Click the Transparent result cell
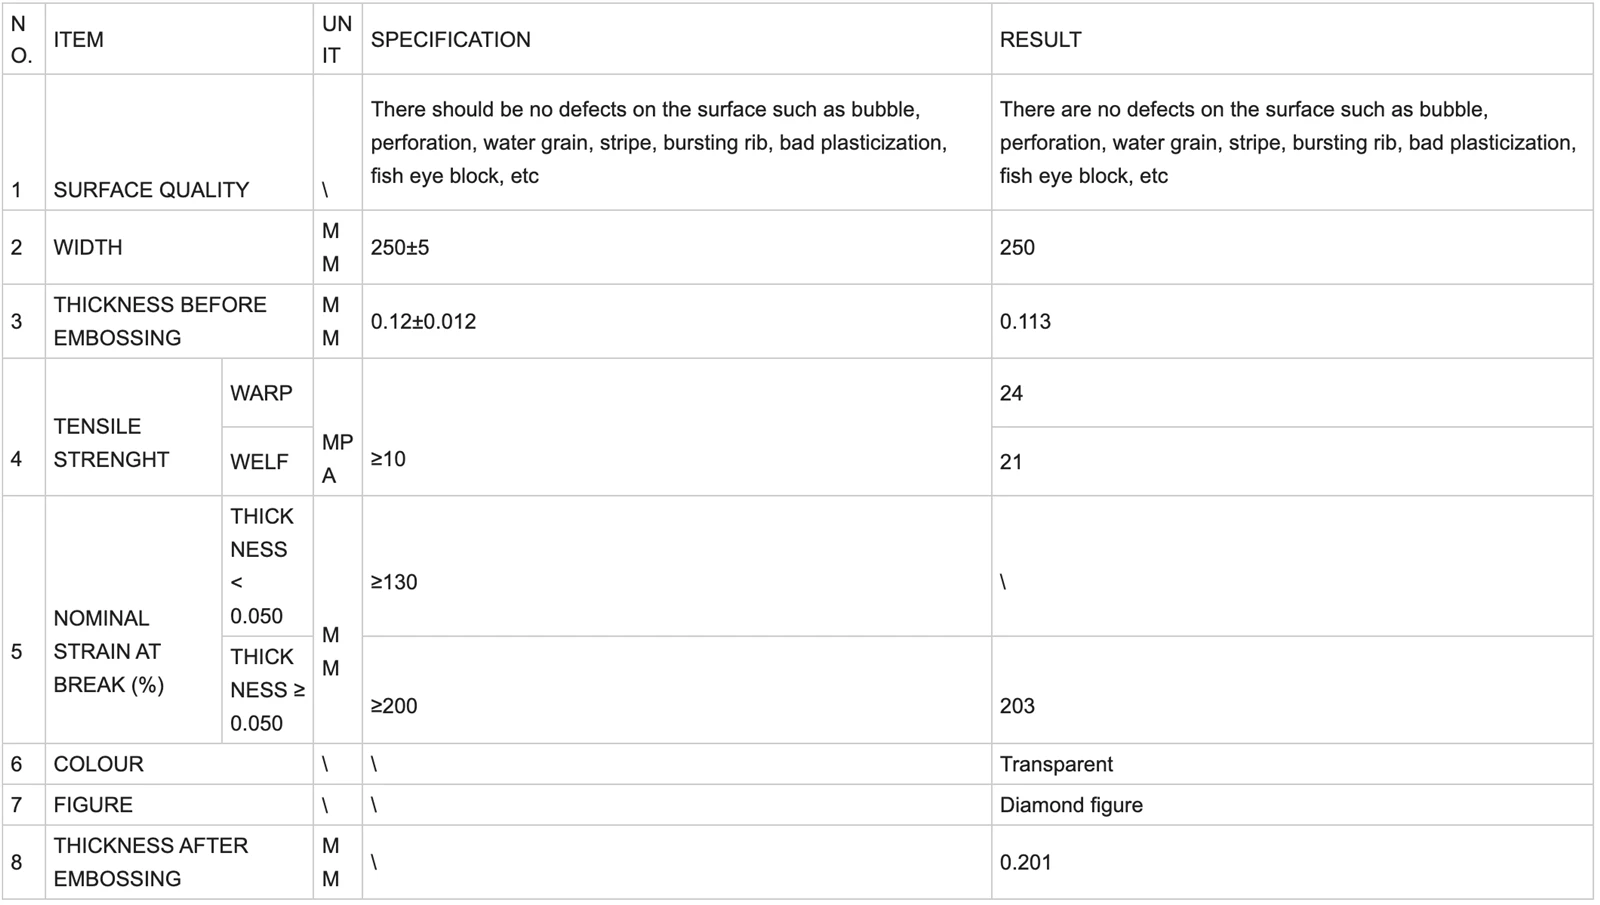 1292,764
